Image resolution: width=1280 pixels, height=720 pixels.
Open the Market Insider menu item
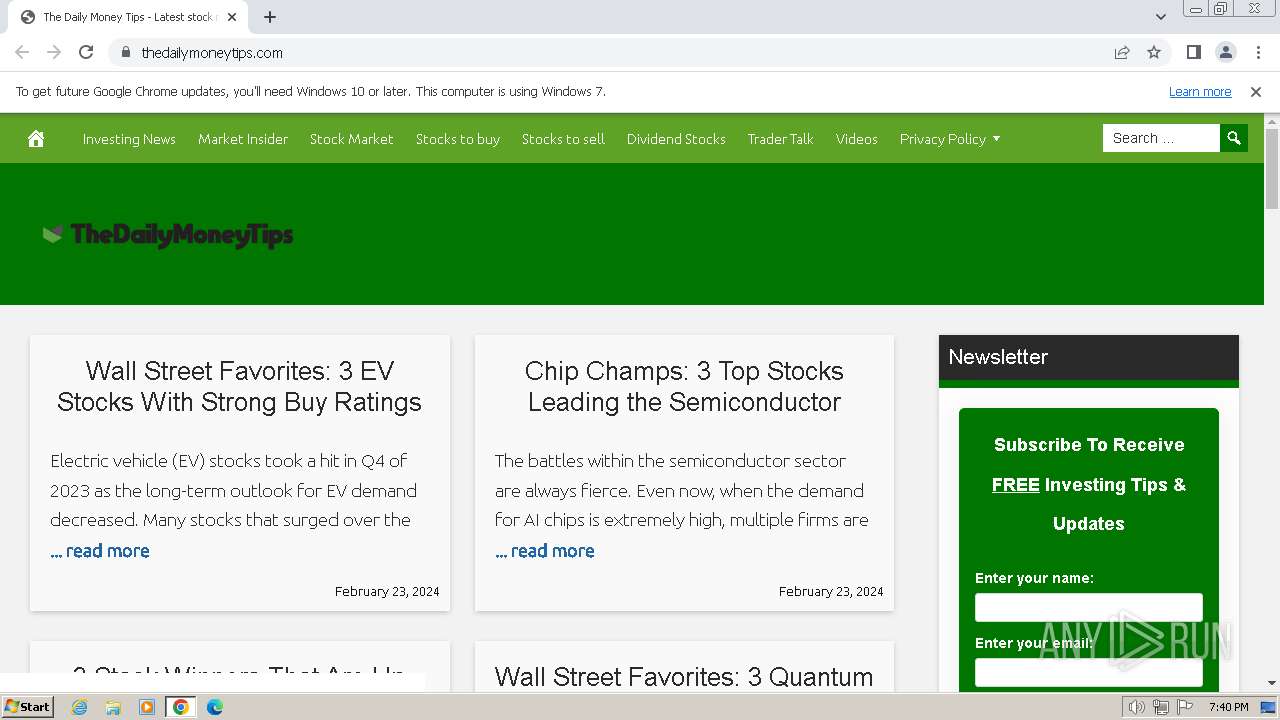pos(243,139)
